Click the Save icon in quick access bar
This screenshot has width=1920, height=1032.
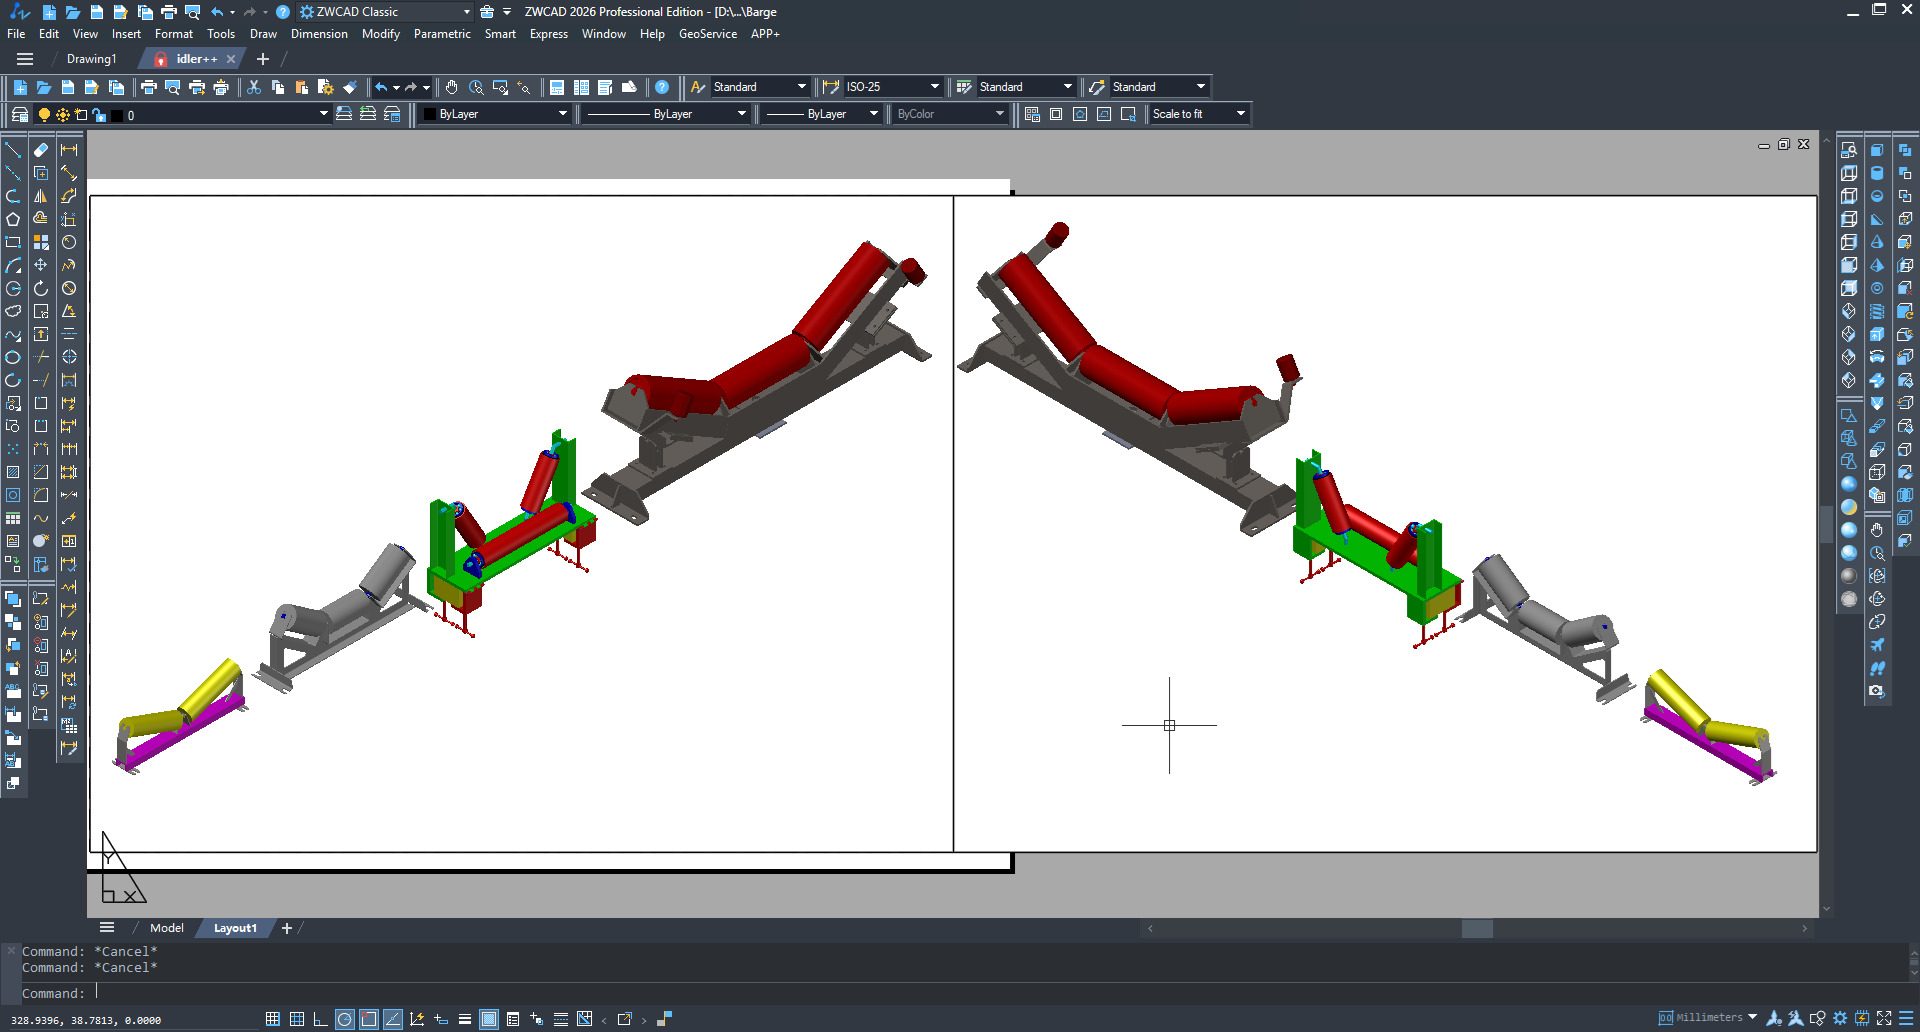[x=97, y=12]
